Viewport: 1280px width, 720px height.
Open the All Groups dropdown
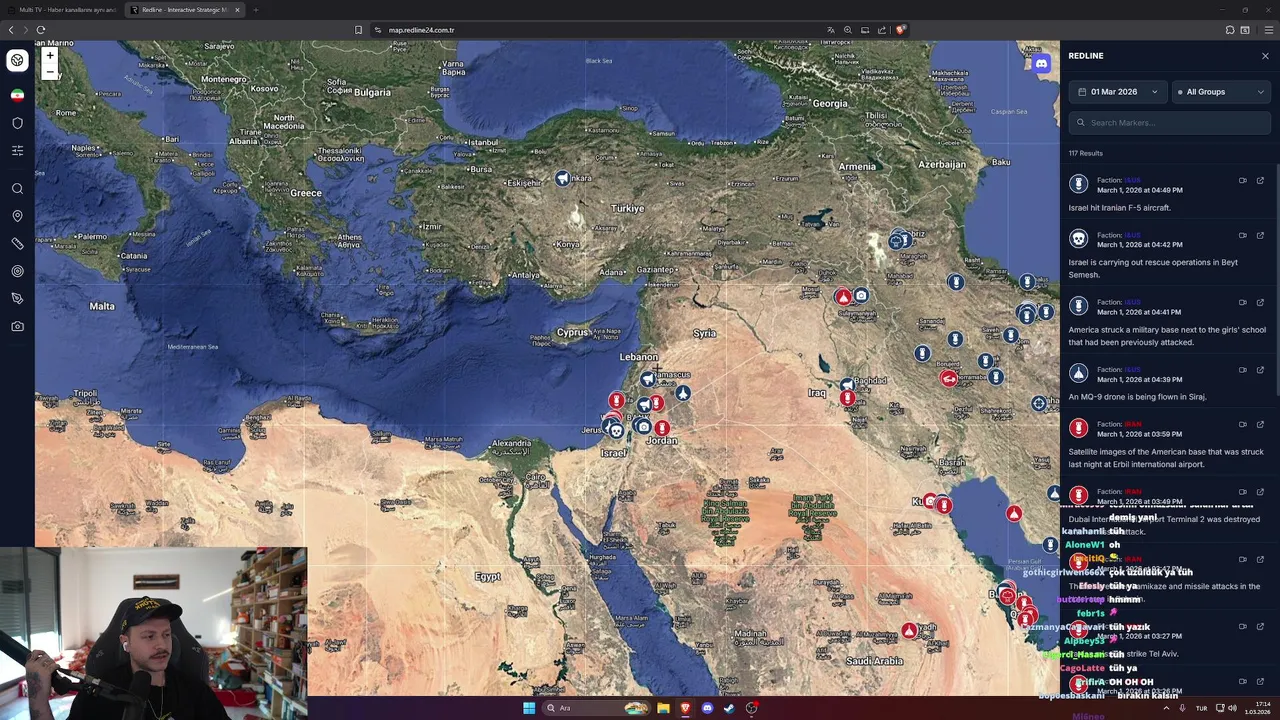(1221, 92)
